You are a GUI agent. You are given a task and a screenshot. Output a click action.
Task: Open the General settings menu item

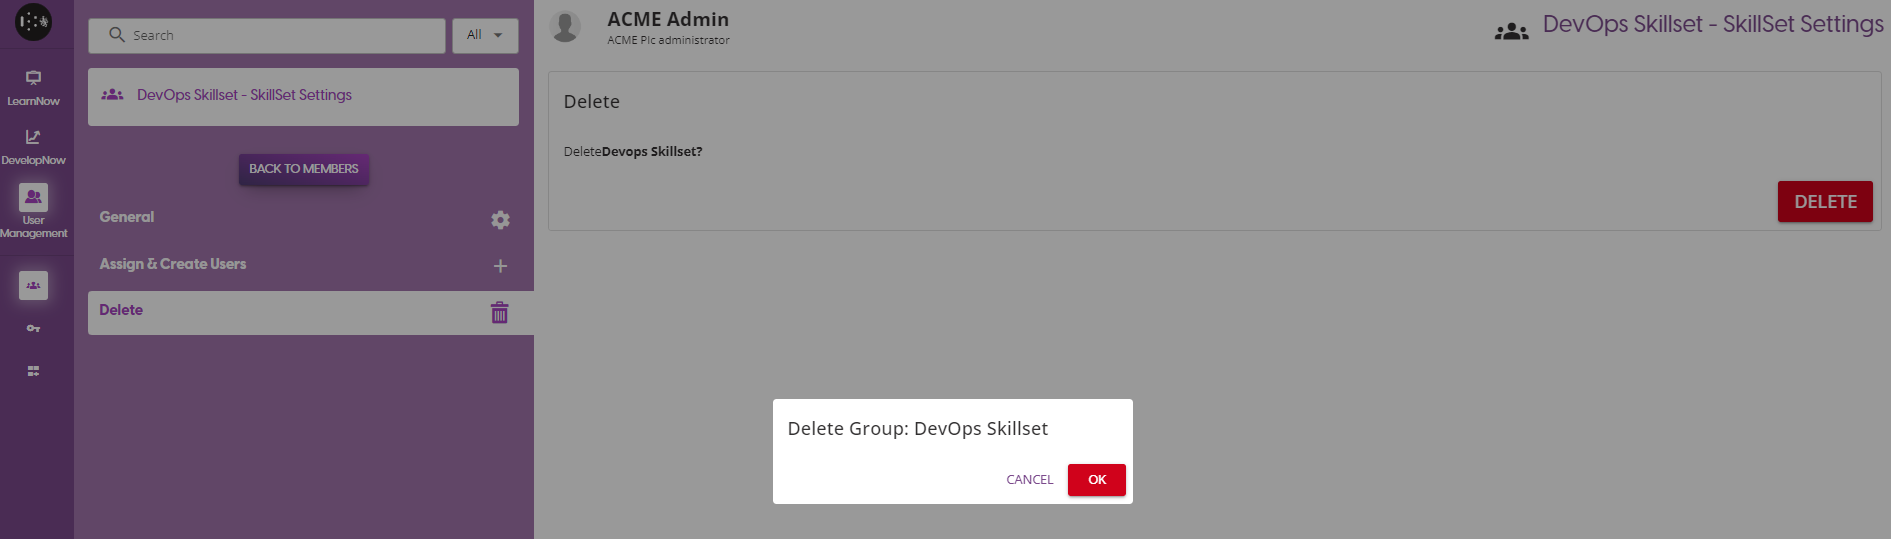[x=127, y=217]
